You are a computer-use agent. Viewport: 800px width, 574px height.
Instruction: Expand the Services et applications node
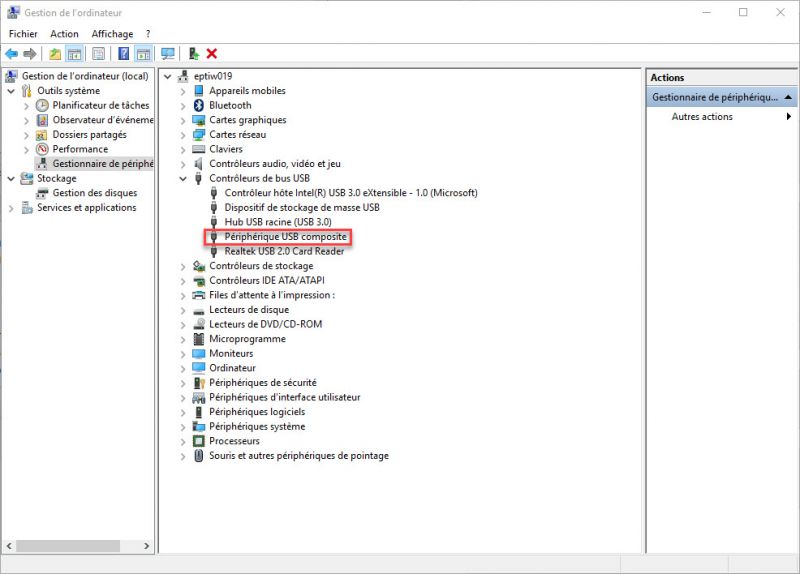coord(11,208)
